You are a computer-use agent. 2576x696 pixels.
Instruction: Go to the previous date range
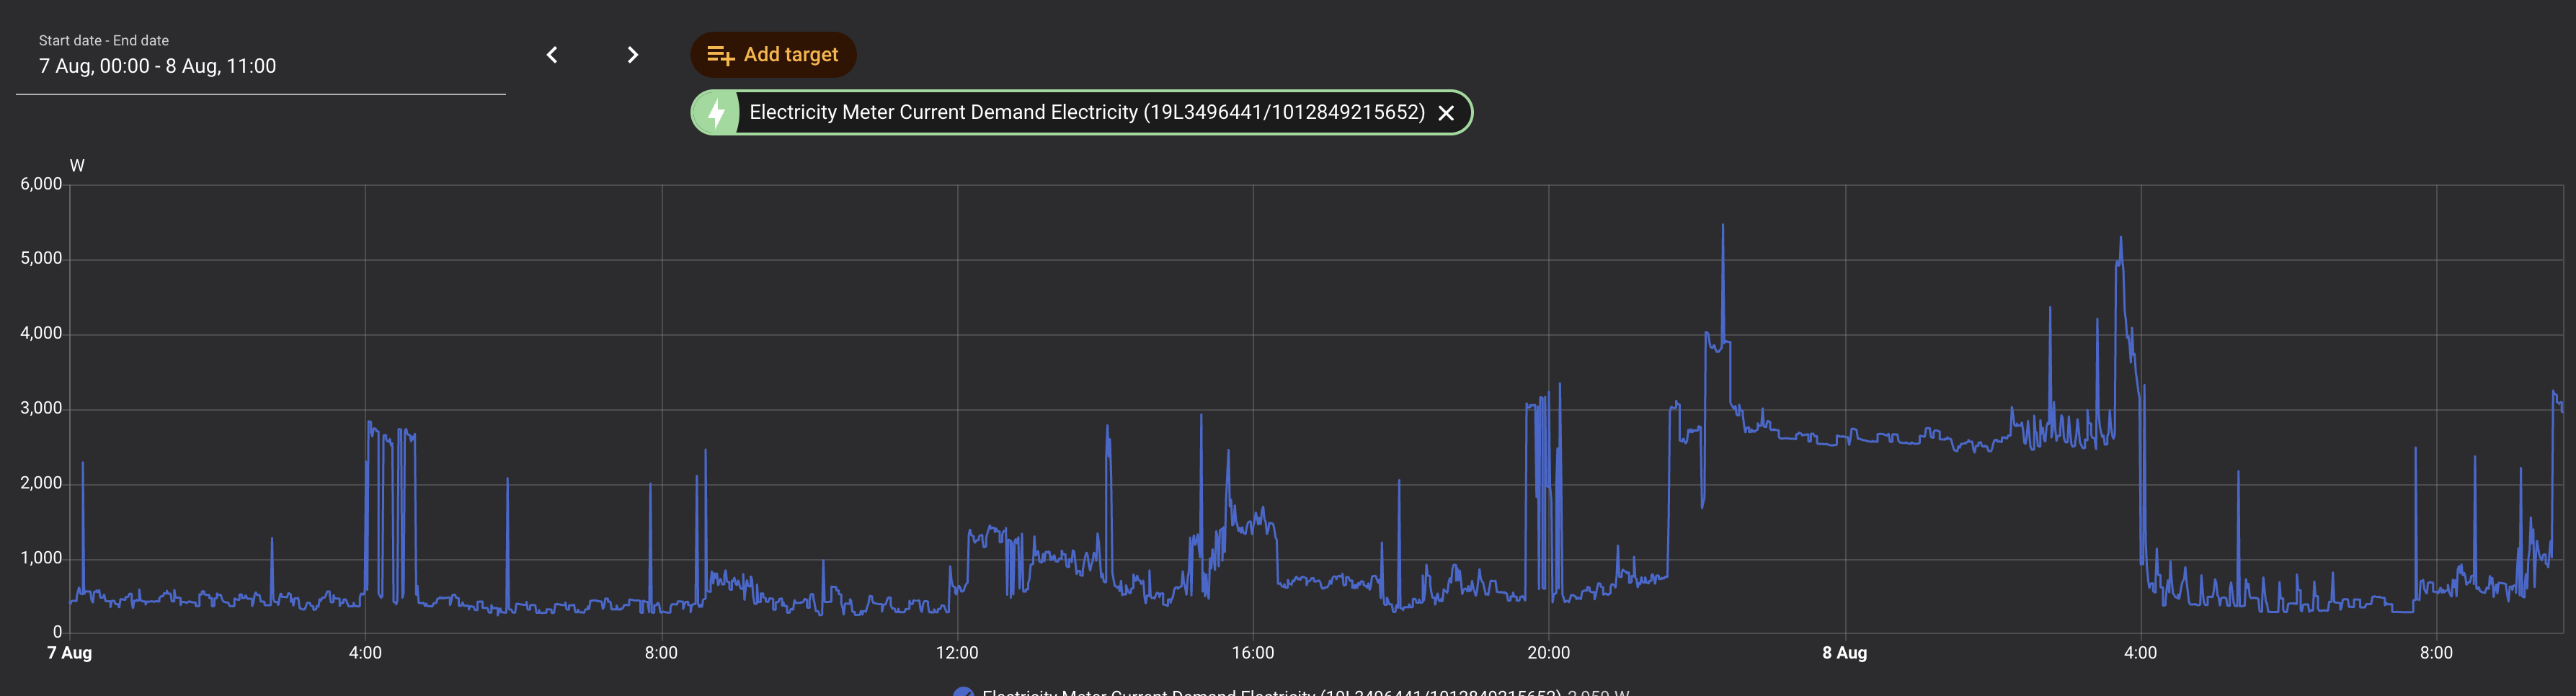coord(552,55)
